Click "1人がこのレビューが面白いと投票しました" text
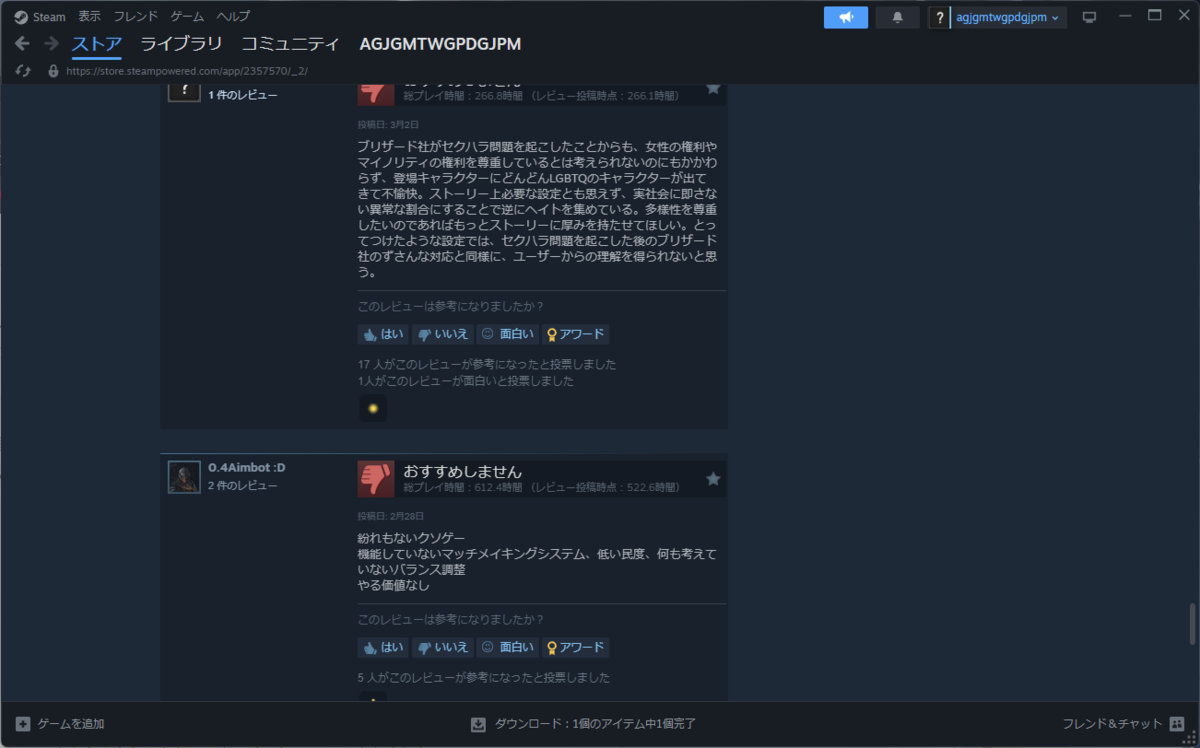Screen dimensions: 1200x748 point(466,381)
